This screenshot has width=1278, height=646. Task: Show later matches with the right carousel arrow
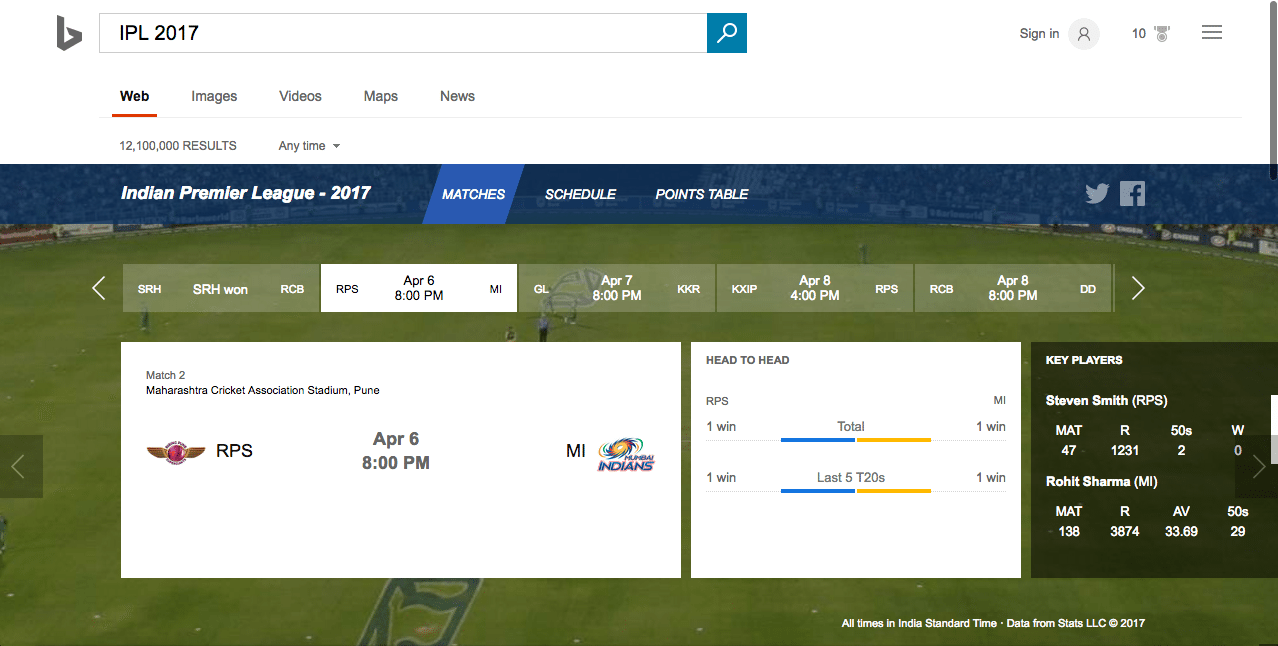tap(1138, 288)
